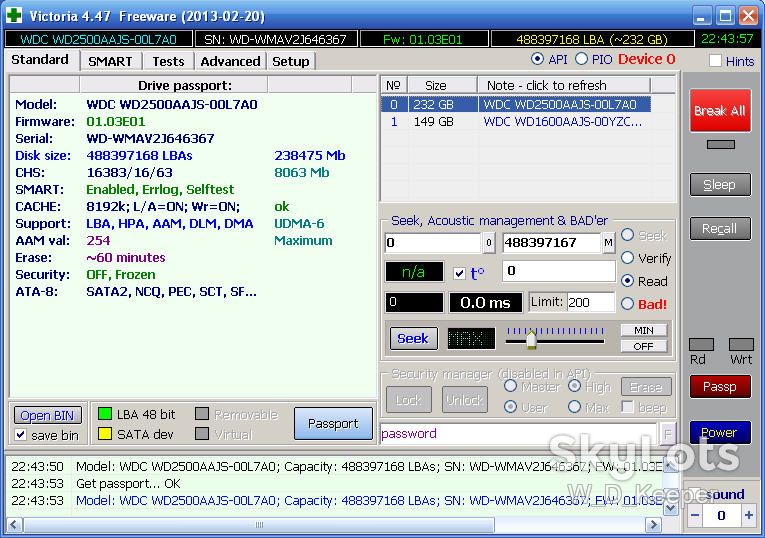Open the Tests tab

(168, 61)
